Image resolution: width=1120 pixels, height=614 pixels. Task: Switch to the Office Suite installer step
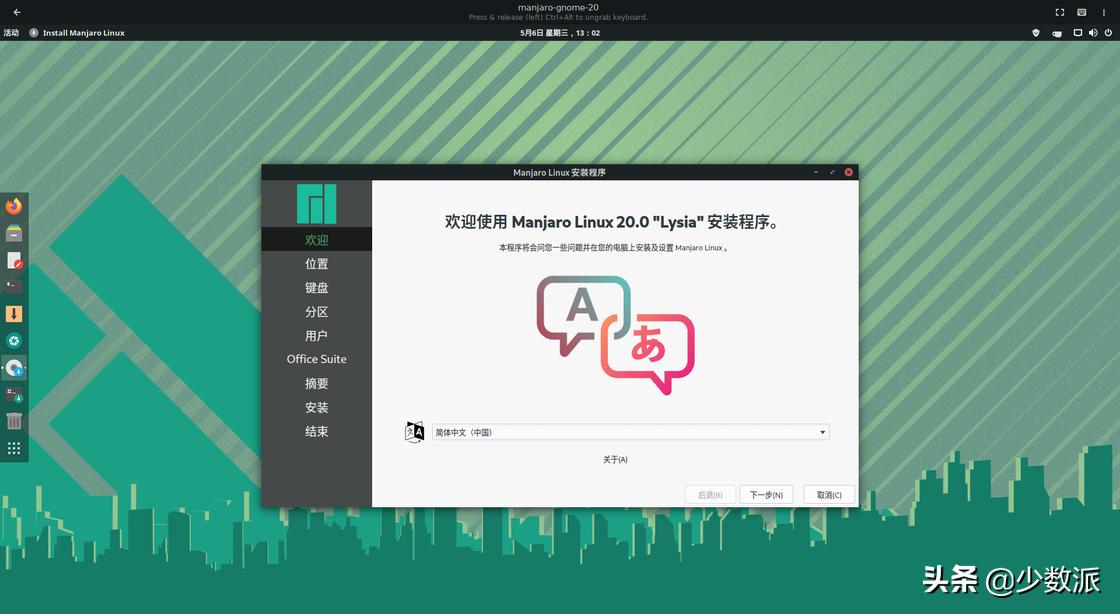click(316, 358)
